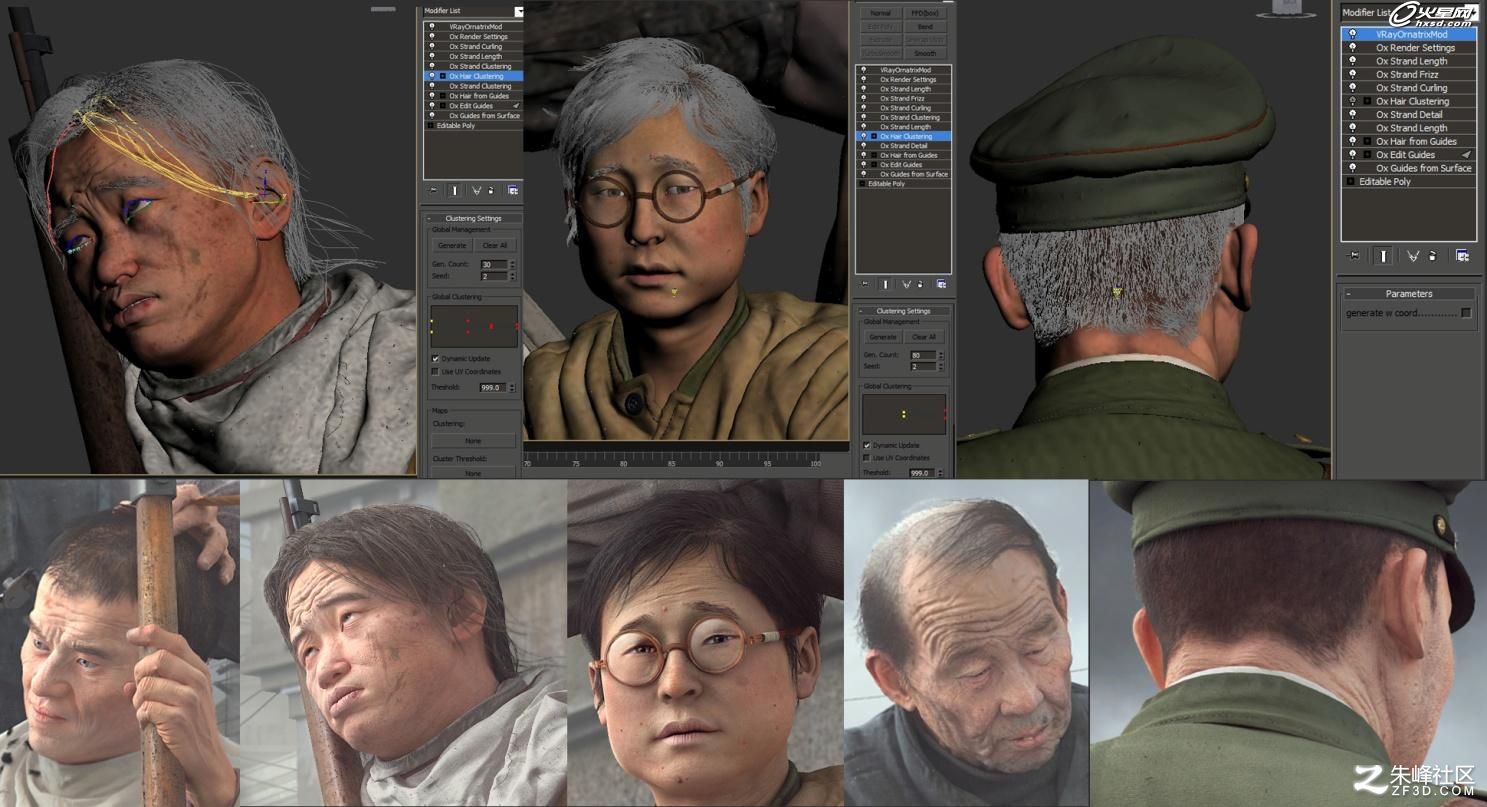
Task: Select Ox Render Settings in left panel
Action: pyautogui.click(x=478, y=36)
